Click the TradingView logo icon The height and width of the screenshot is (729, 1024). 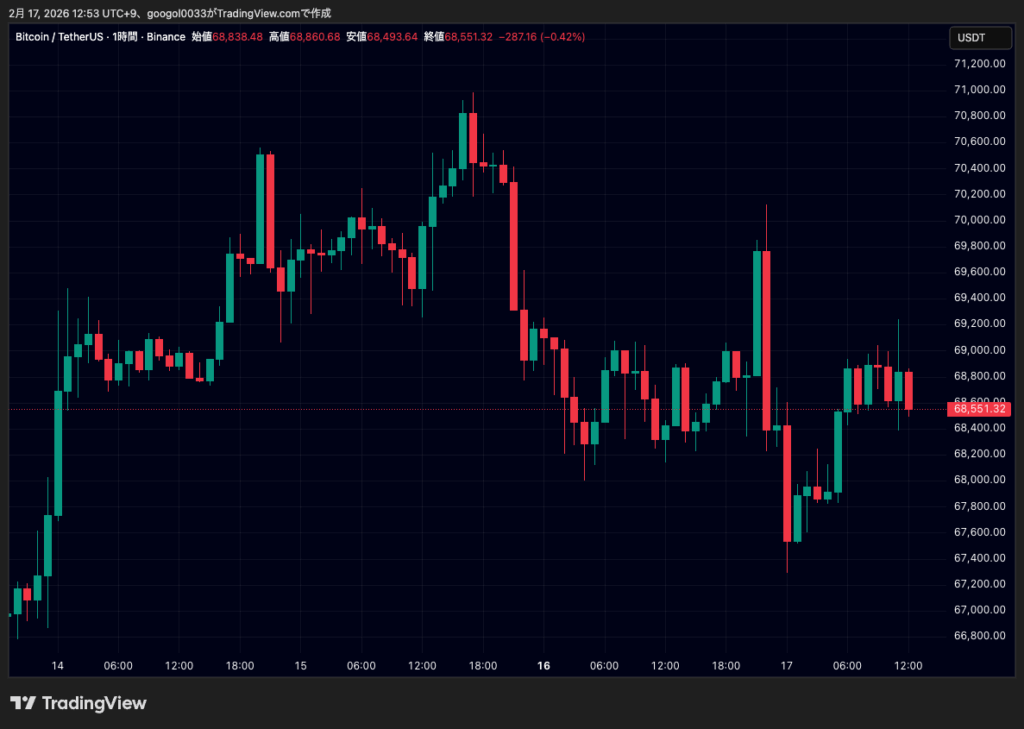pos(24,703)
